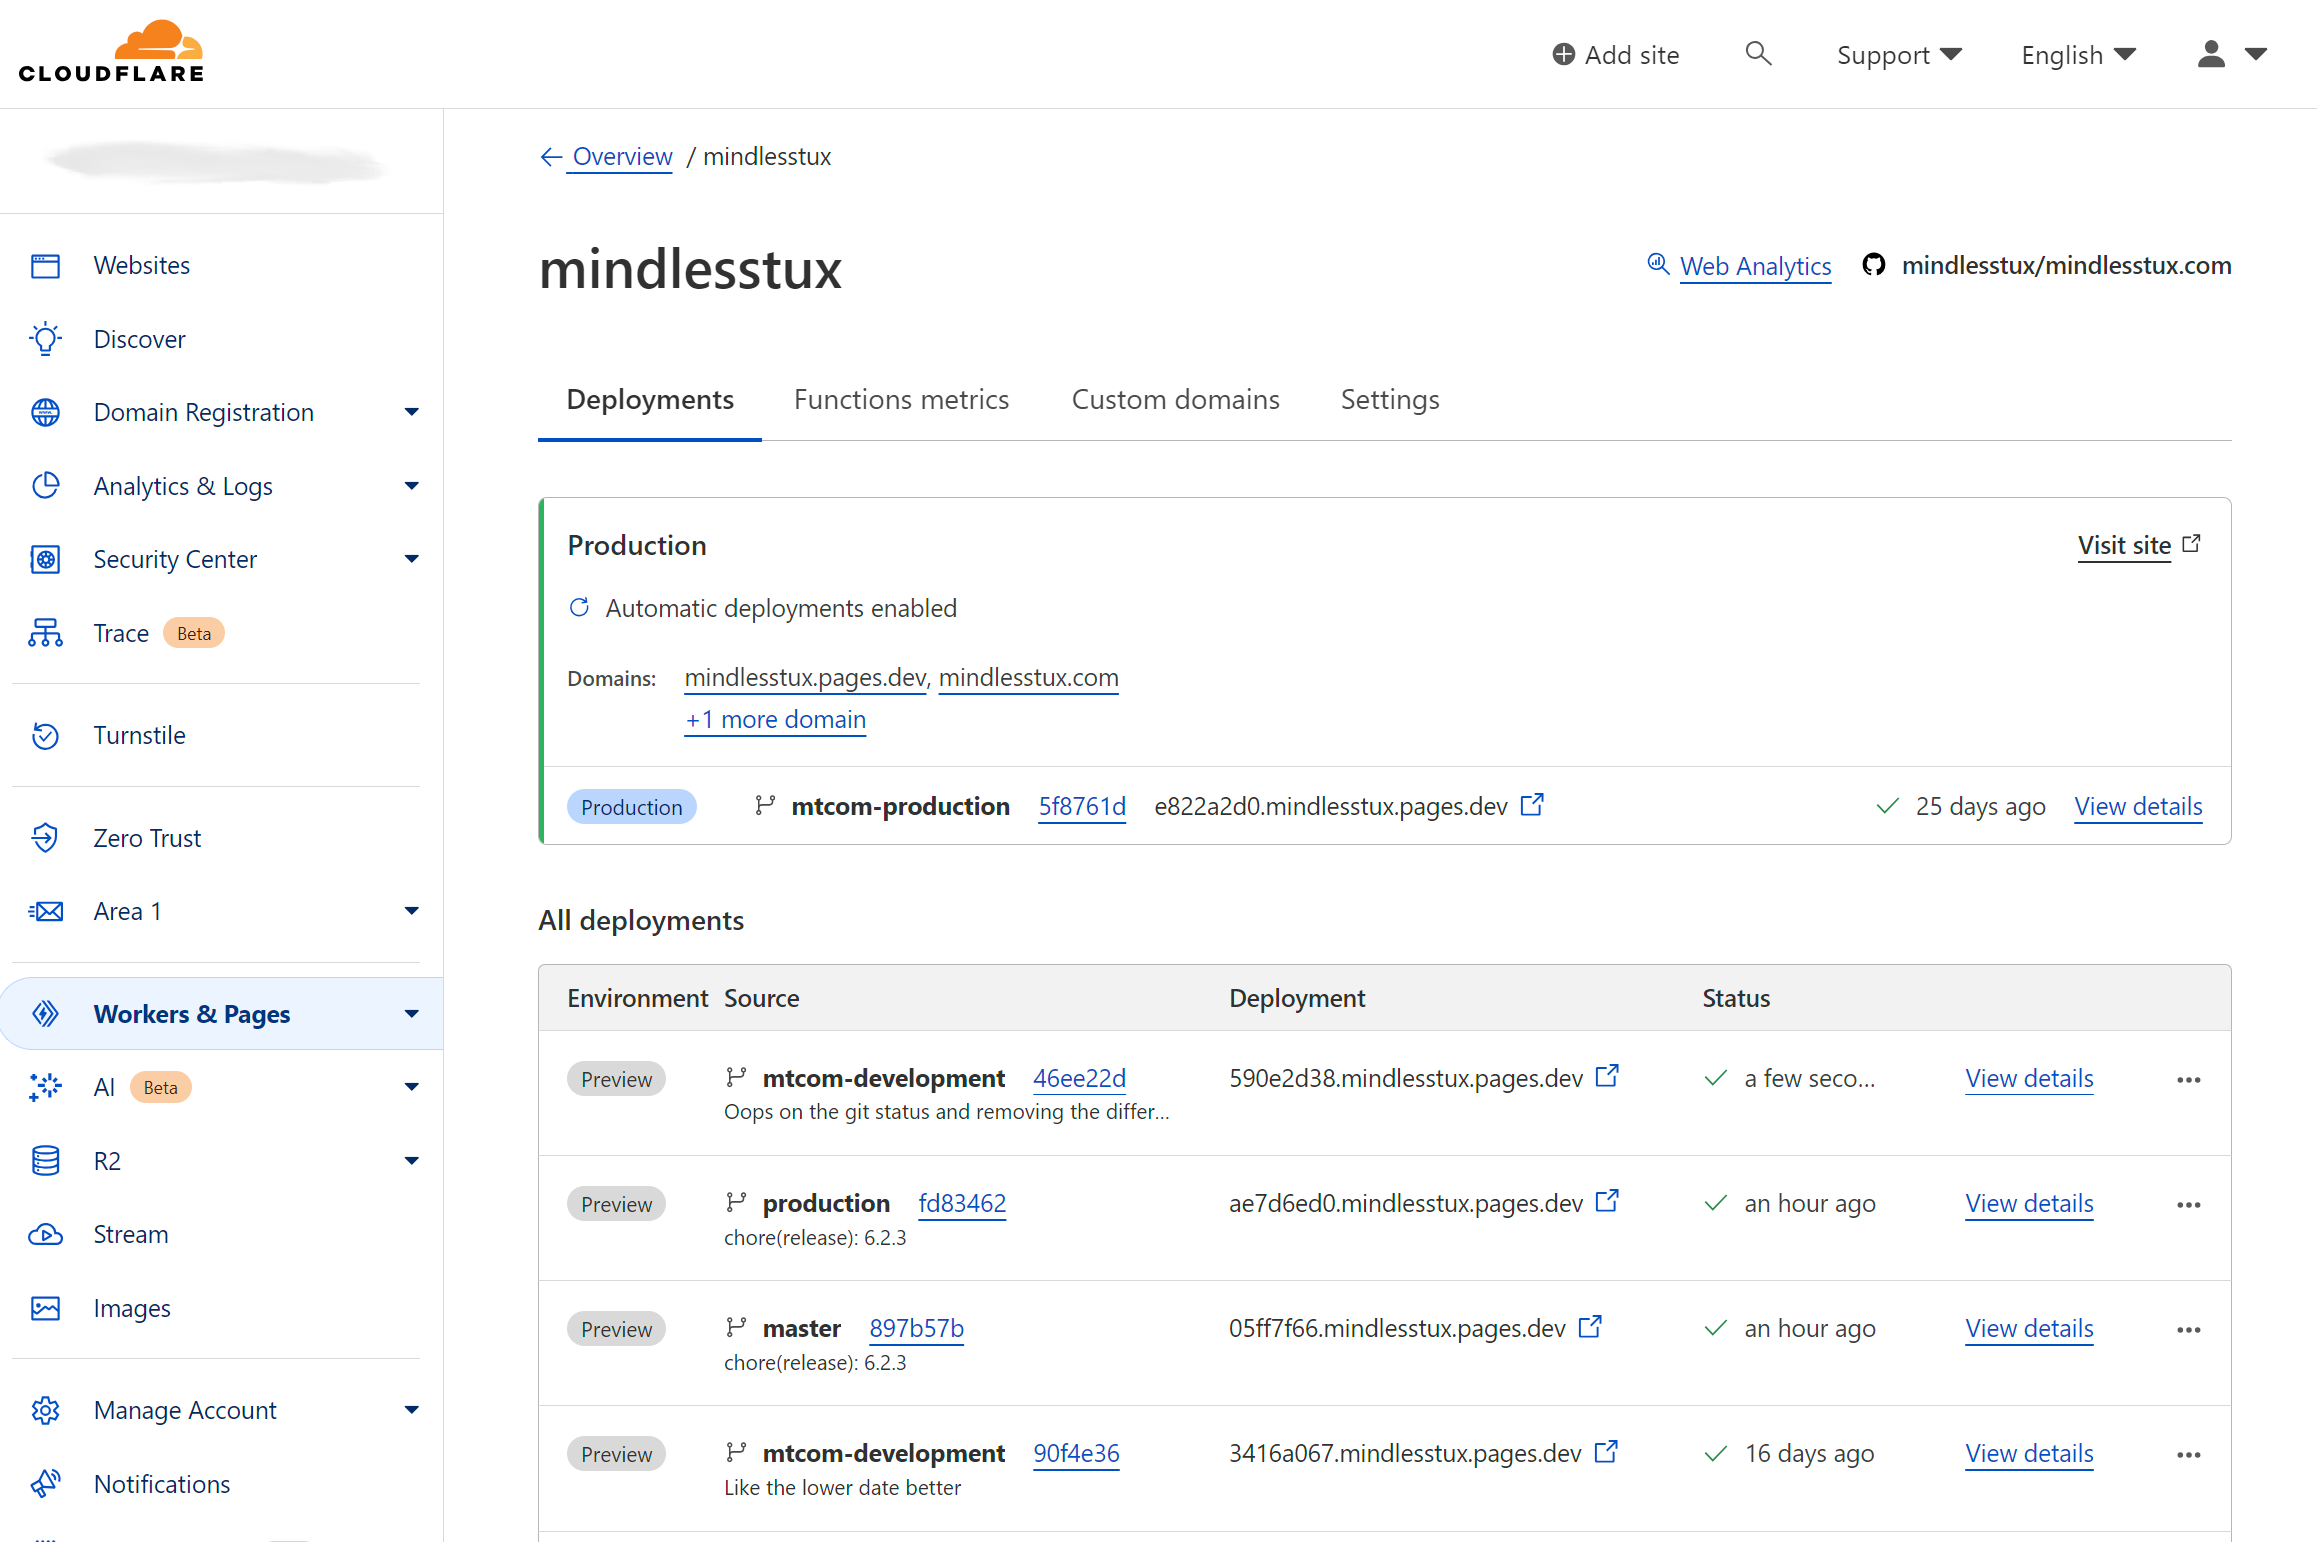Switch to the Custom domains tab
2317x1542 pixels.
tap(1175, 399)
